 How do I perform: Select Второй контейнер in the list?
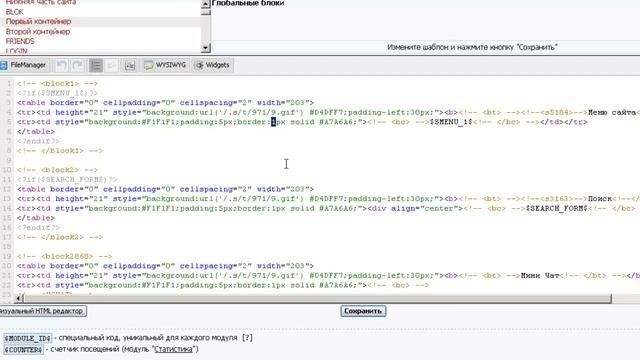pos(38,32)
